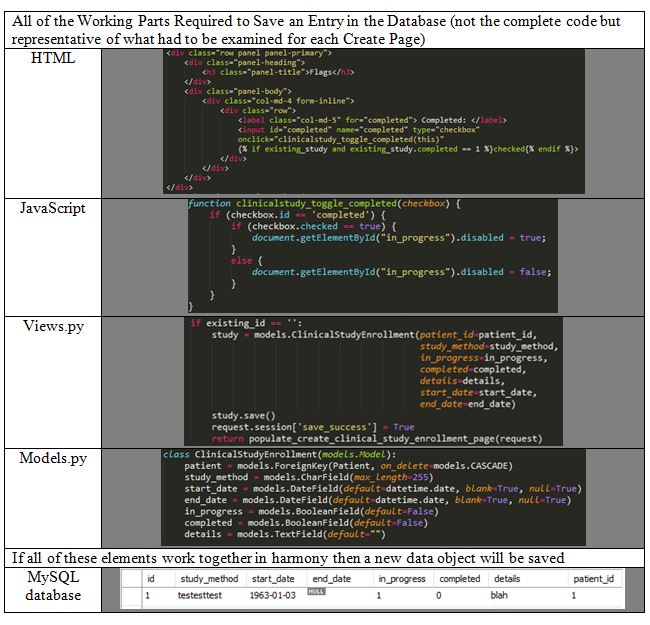
Task: Select the MySQL database row label
Action: pyautogui.click(x=53, y=586)
